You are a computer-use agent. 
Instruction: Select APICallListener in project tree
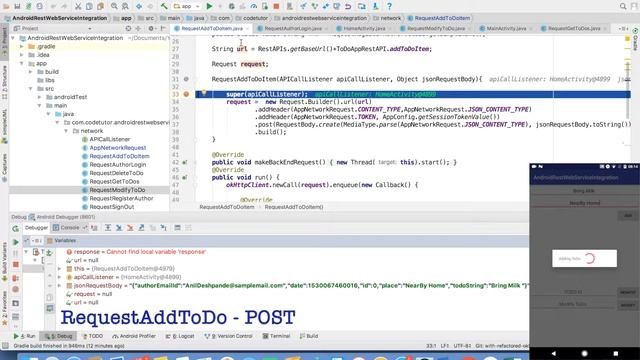tap(110, 139)
